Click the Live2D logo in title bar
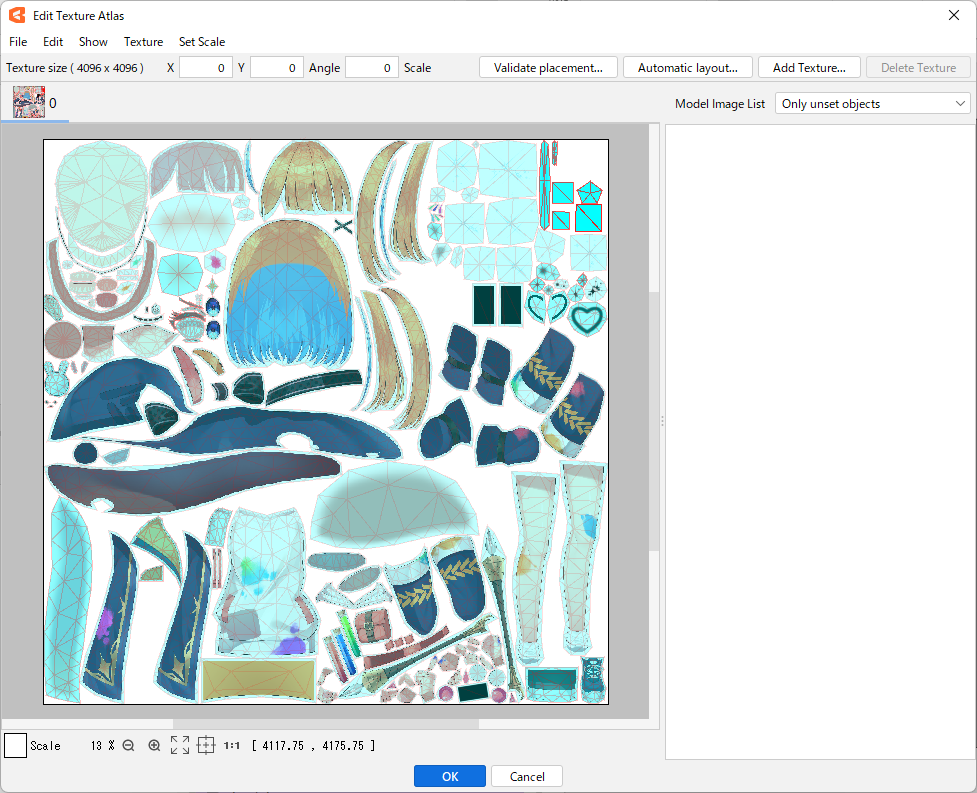Viewport: 977px width, 793px height. tap(17, 15)
